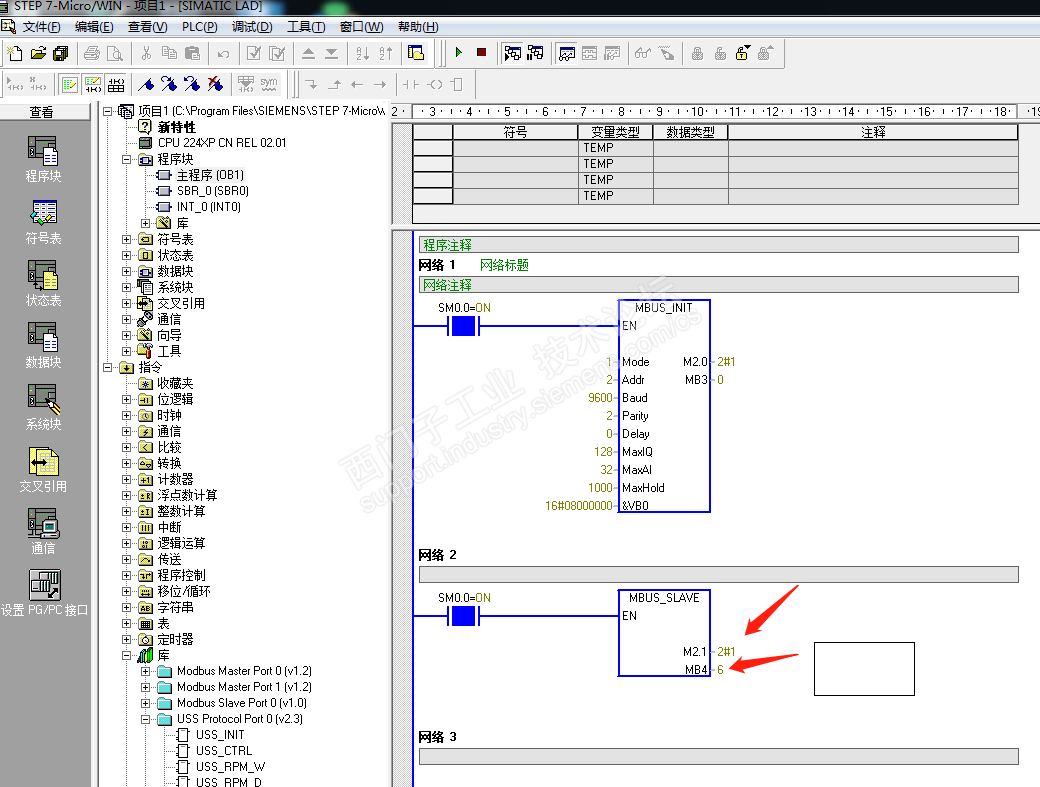This screenshot has width=1040, height=787.
Task: Click the Open project folder icon
Action: pyautogui.click(x=38, y=53)
